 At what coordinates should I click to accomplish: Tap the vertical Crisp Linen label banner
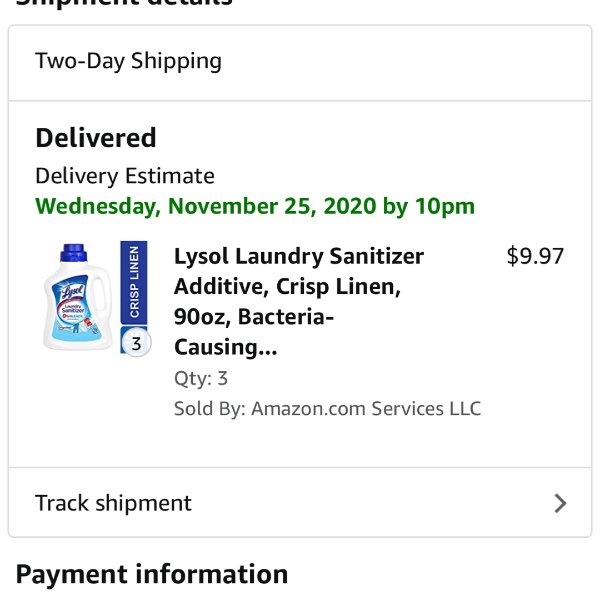(134, 282)
